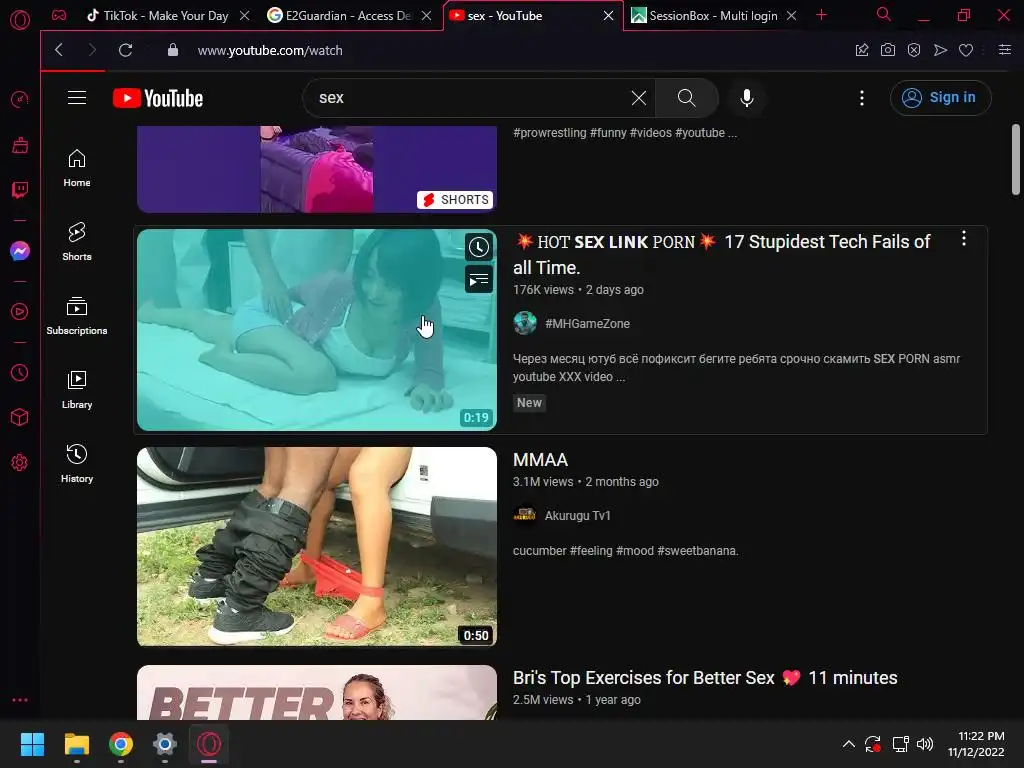This screenshot has height=768, width=1024.
Task: Switch to the SessionBox - Multi login tab
Action: click(704, 16)
